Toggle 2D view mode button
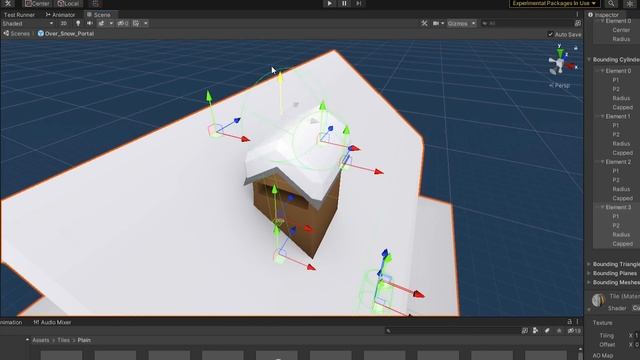This screenshot has width=640, height=360. tap(63, 24)
